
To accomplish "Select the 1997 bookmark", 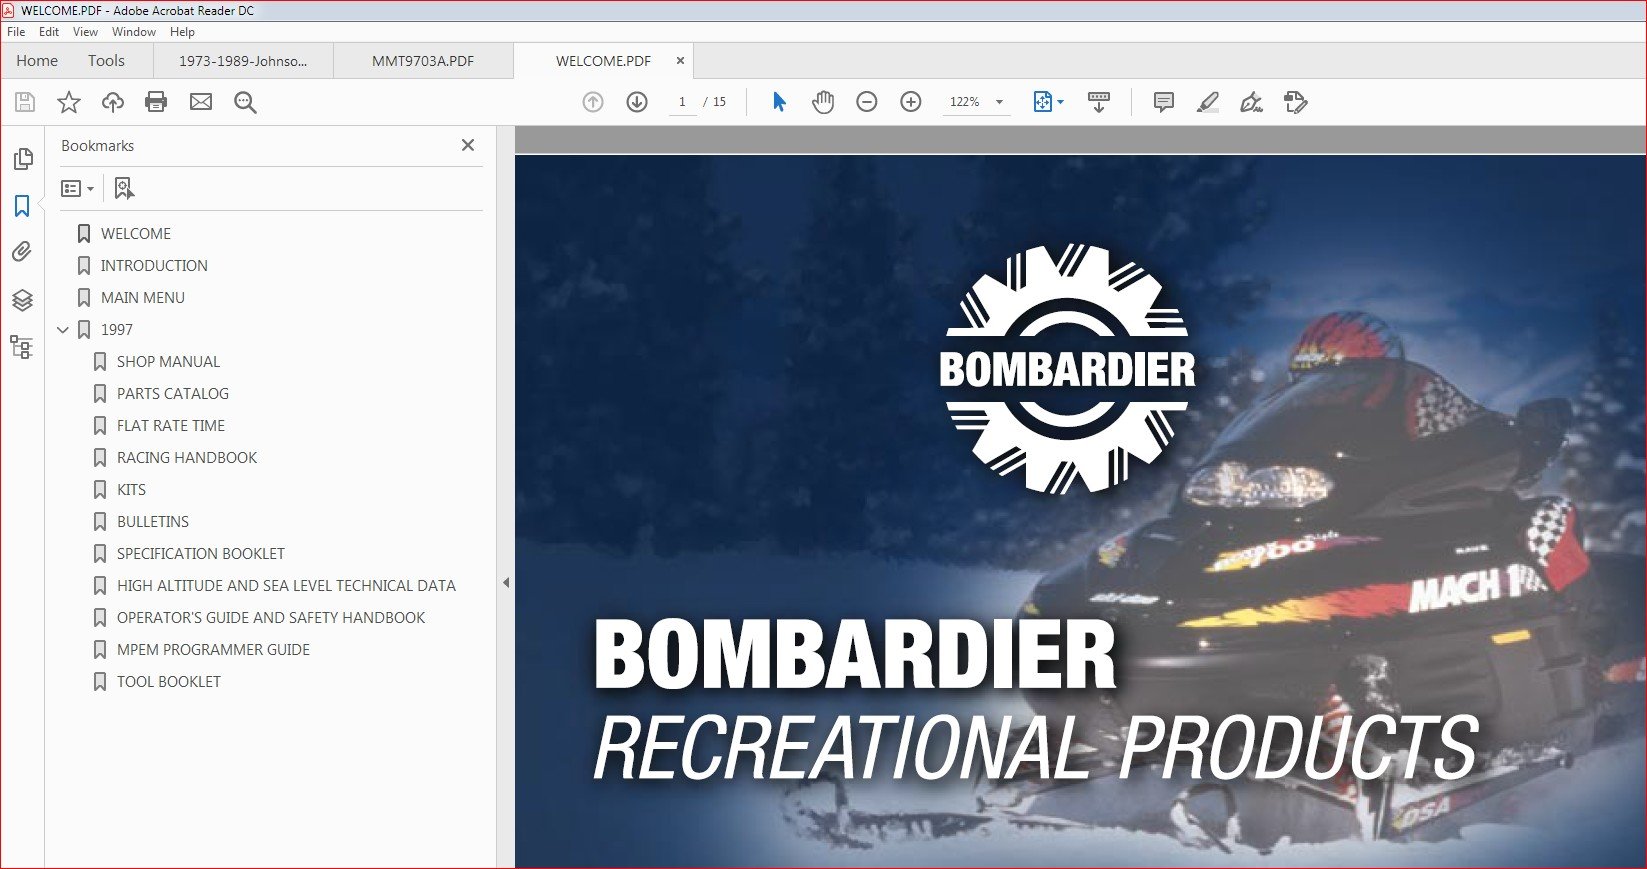I will 116,330.
